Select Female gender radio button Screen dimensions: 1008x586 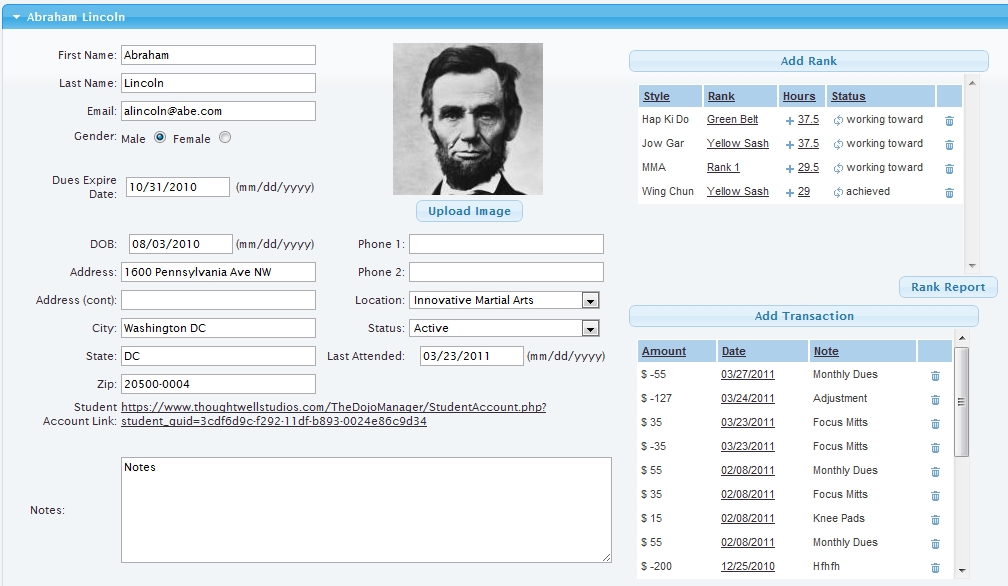pyautogui.click(x=225, y=137)
